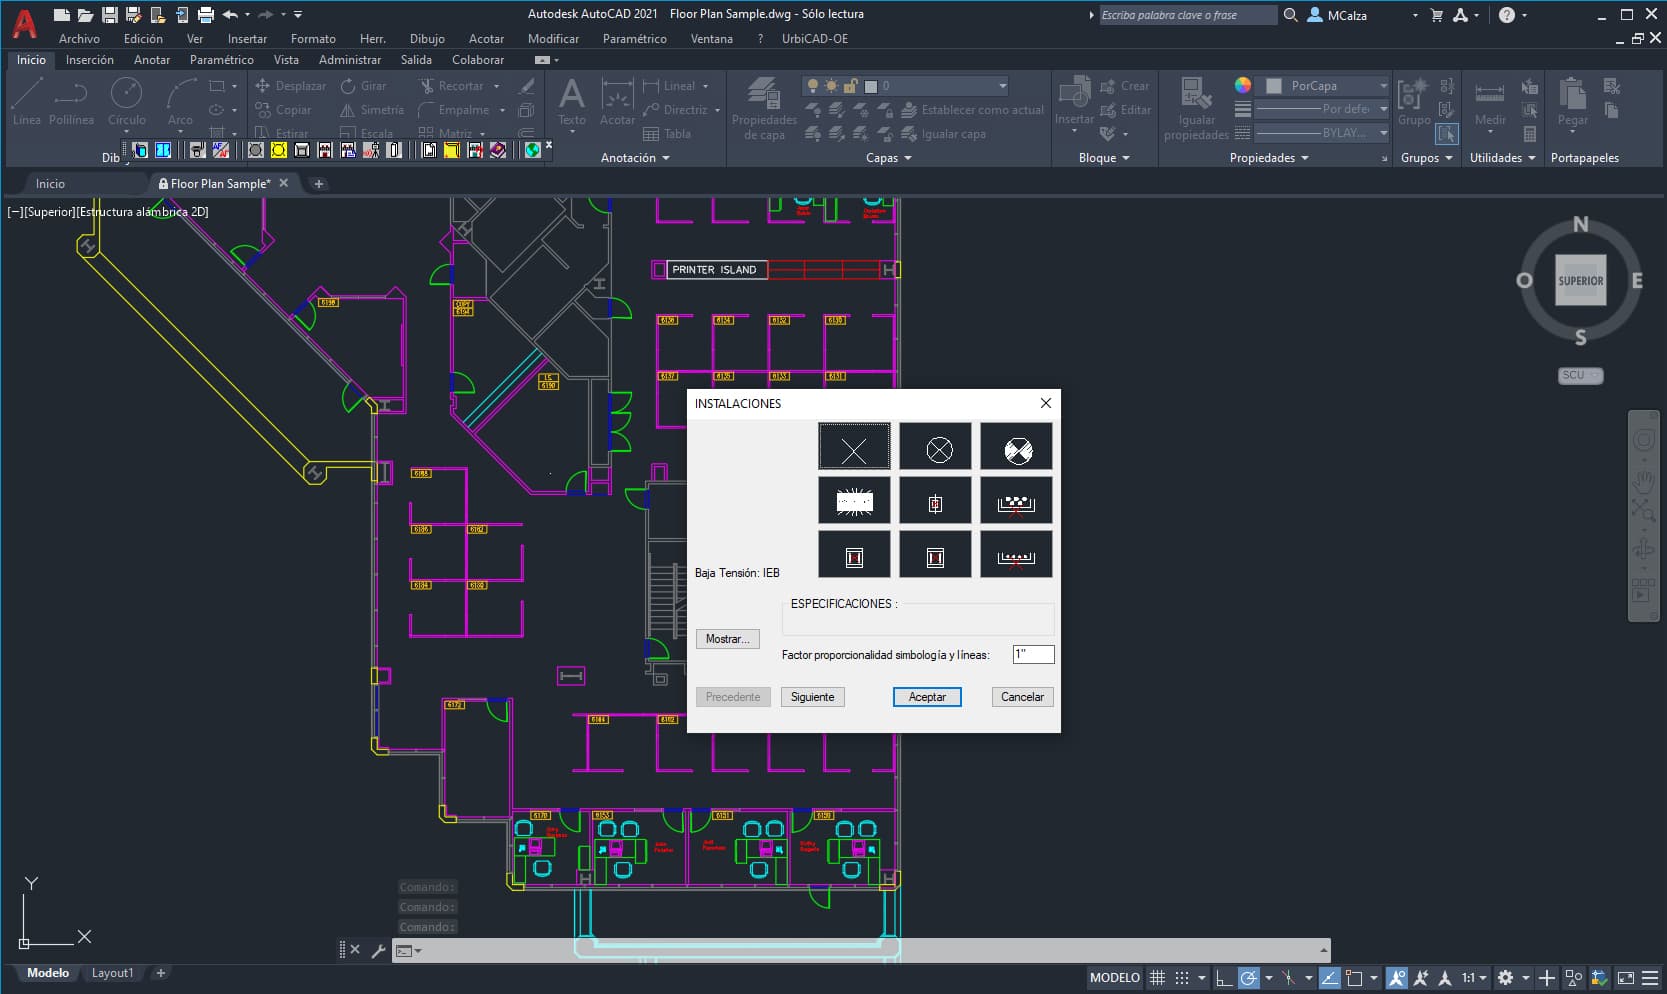Open the Texto annotation tool

572,102
